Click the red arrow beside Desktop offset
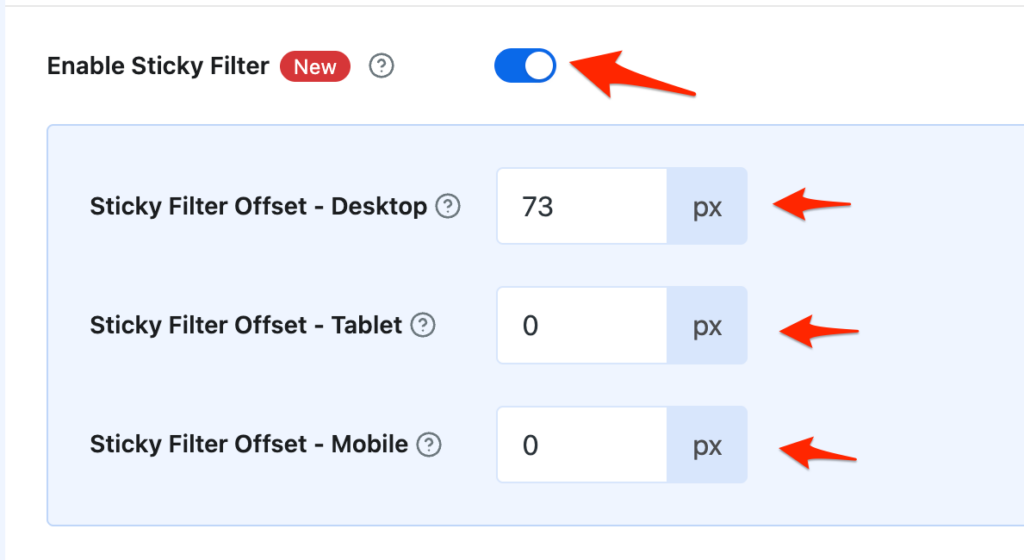Viewport: 1024px width, 560px height. (808, 205)
